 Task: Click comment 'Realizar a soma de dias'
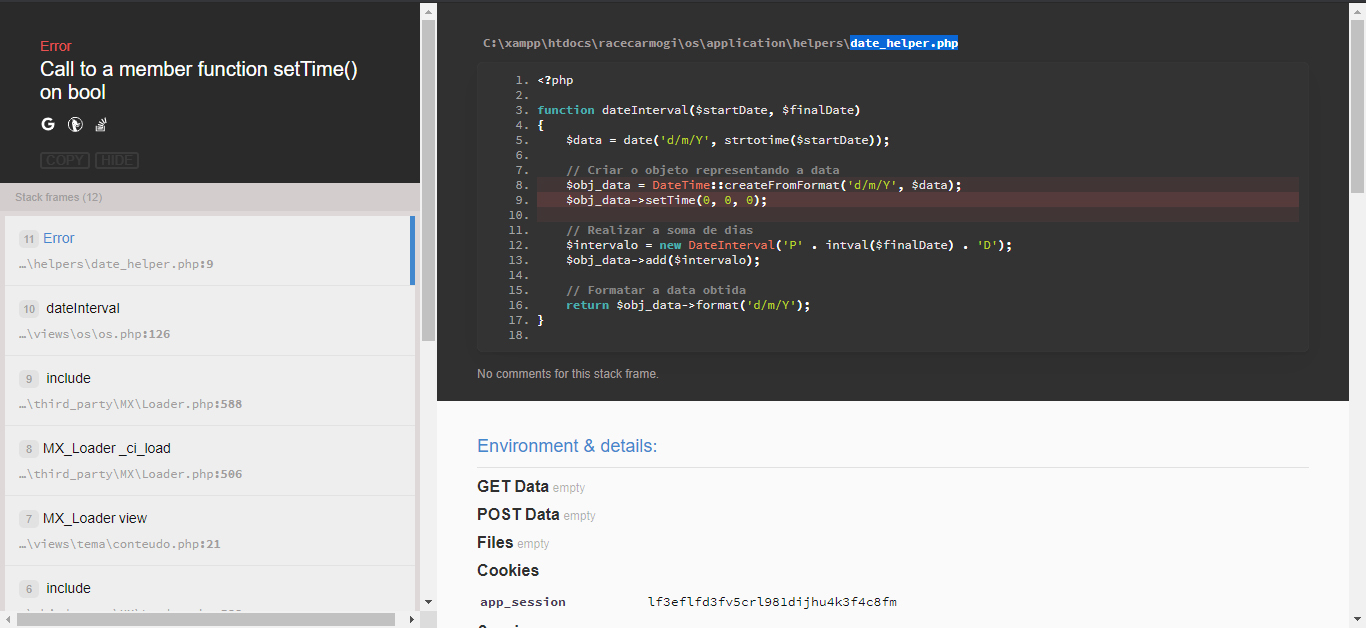pyautogui.click(x=659, y=230)
